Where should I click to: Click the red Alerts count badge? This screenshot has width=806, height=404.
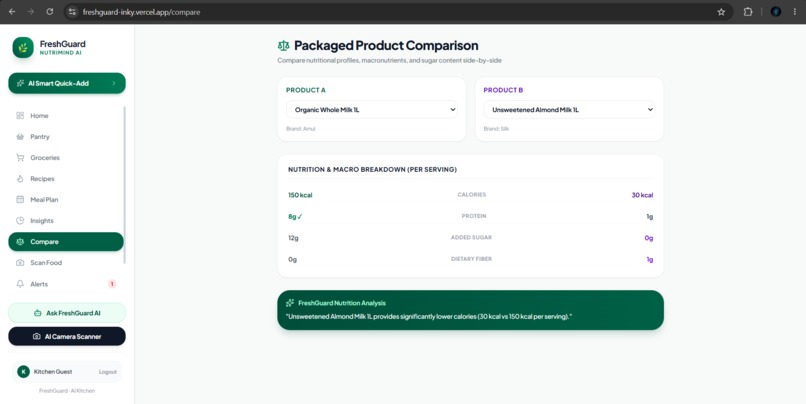(x=112, y=284)
